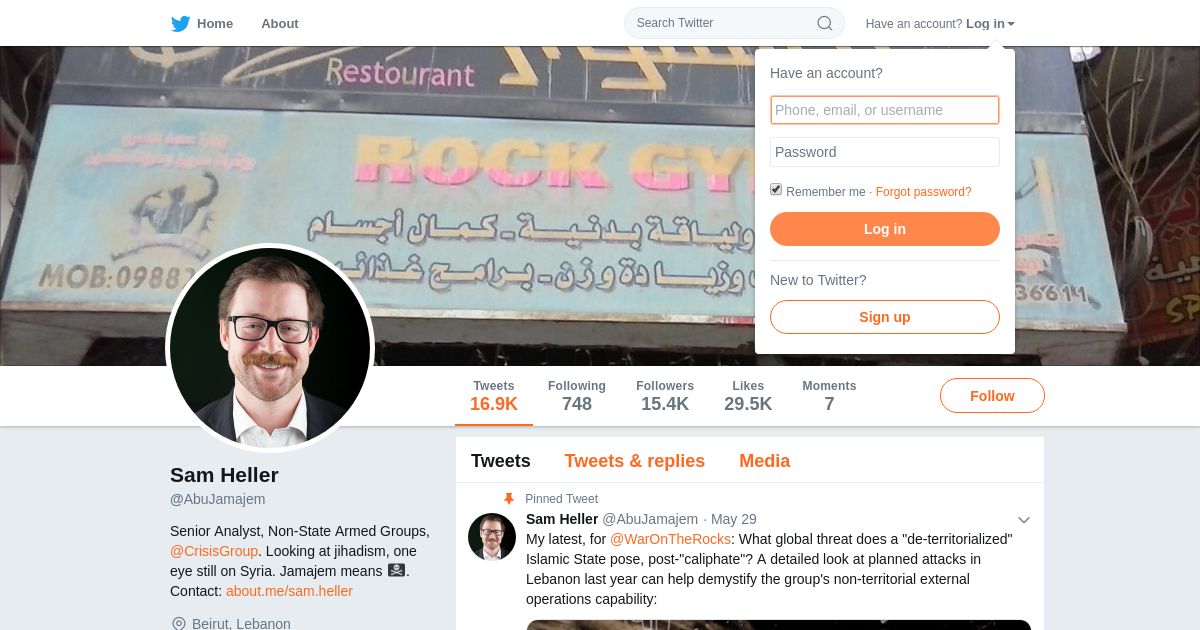Image resolution: width=1200 pixels, height=630 pixels.
Task: Toggle the Remember me checkbox
Action: coord(776,189)
